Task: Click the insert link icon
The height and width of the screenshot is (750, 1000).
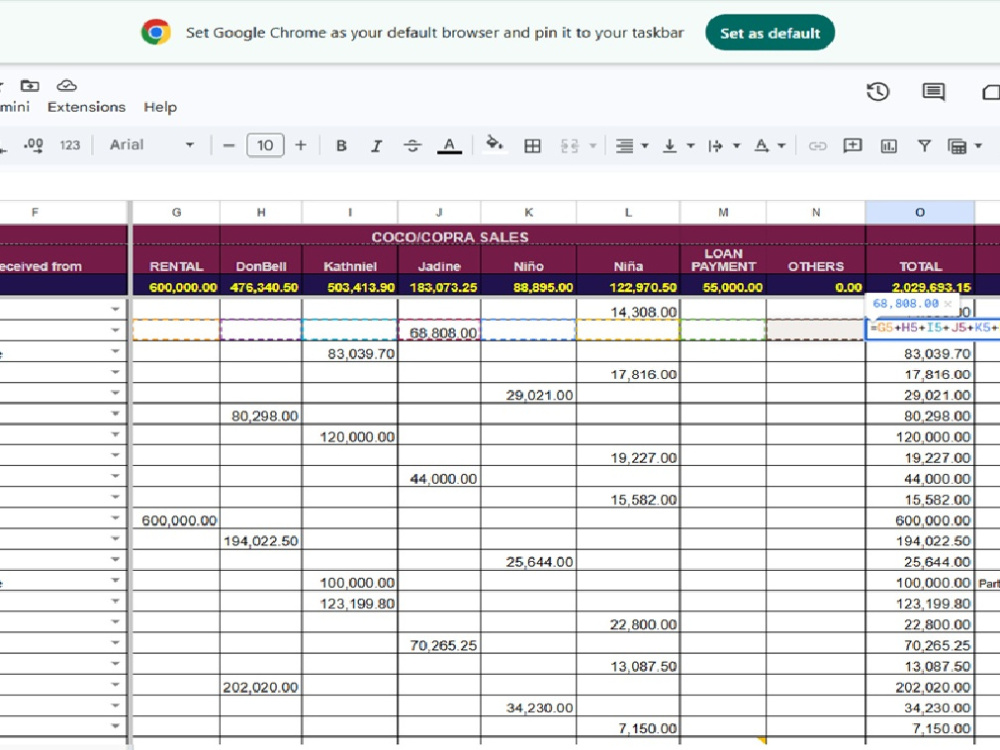Action: (817, 146)
